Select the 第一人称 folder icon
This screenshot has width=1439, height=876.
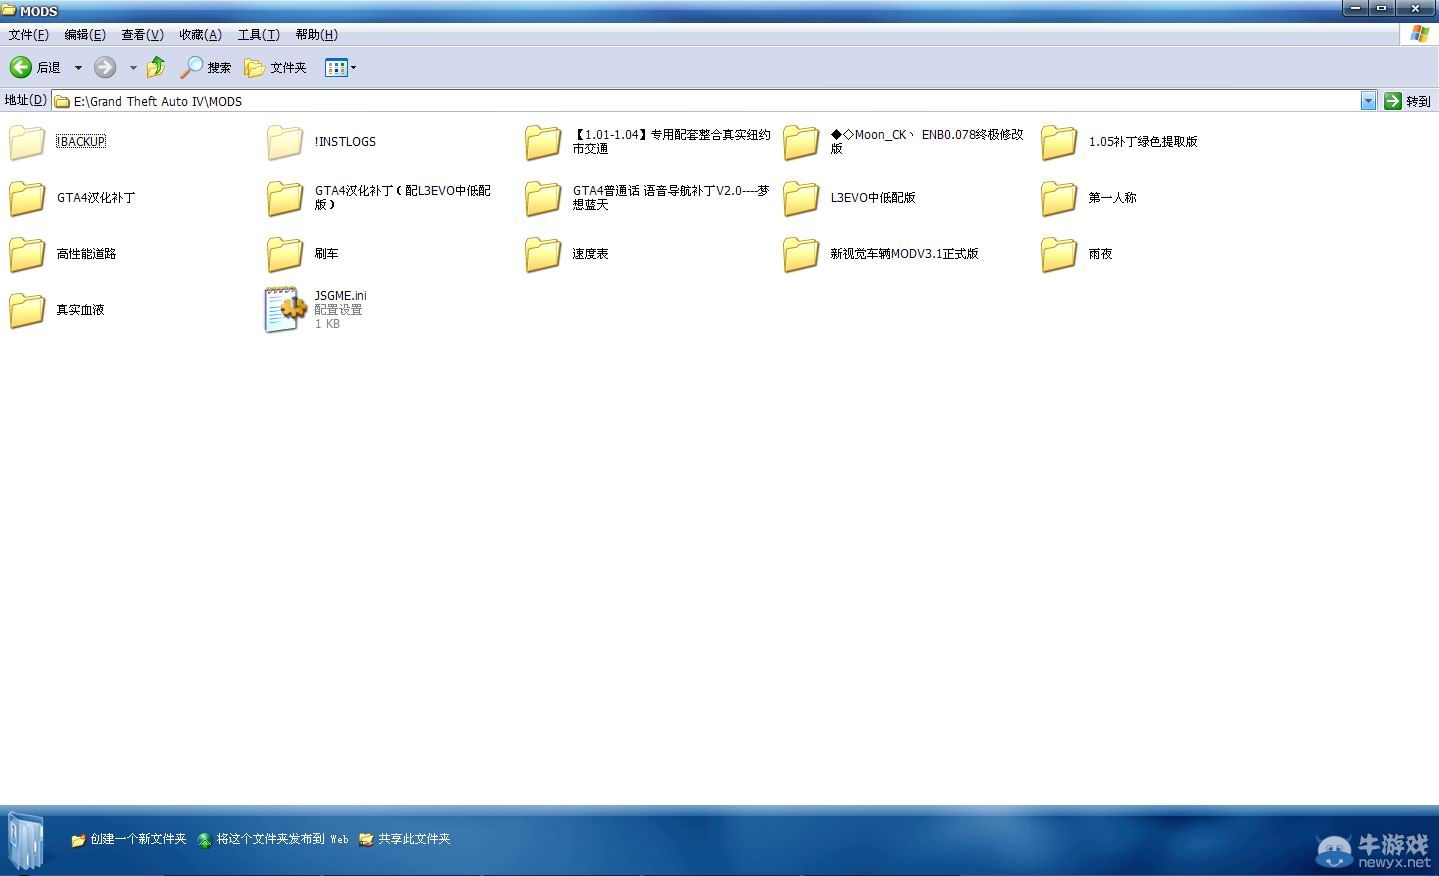(1059, 198)
